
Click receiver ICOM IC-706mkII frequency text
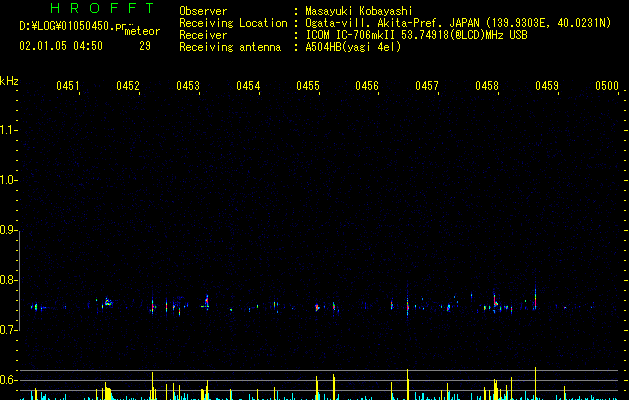pyautogui.click(x=416, y=35)
